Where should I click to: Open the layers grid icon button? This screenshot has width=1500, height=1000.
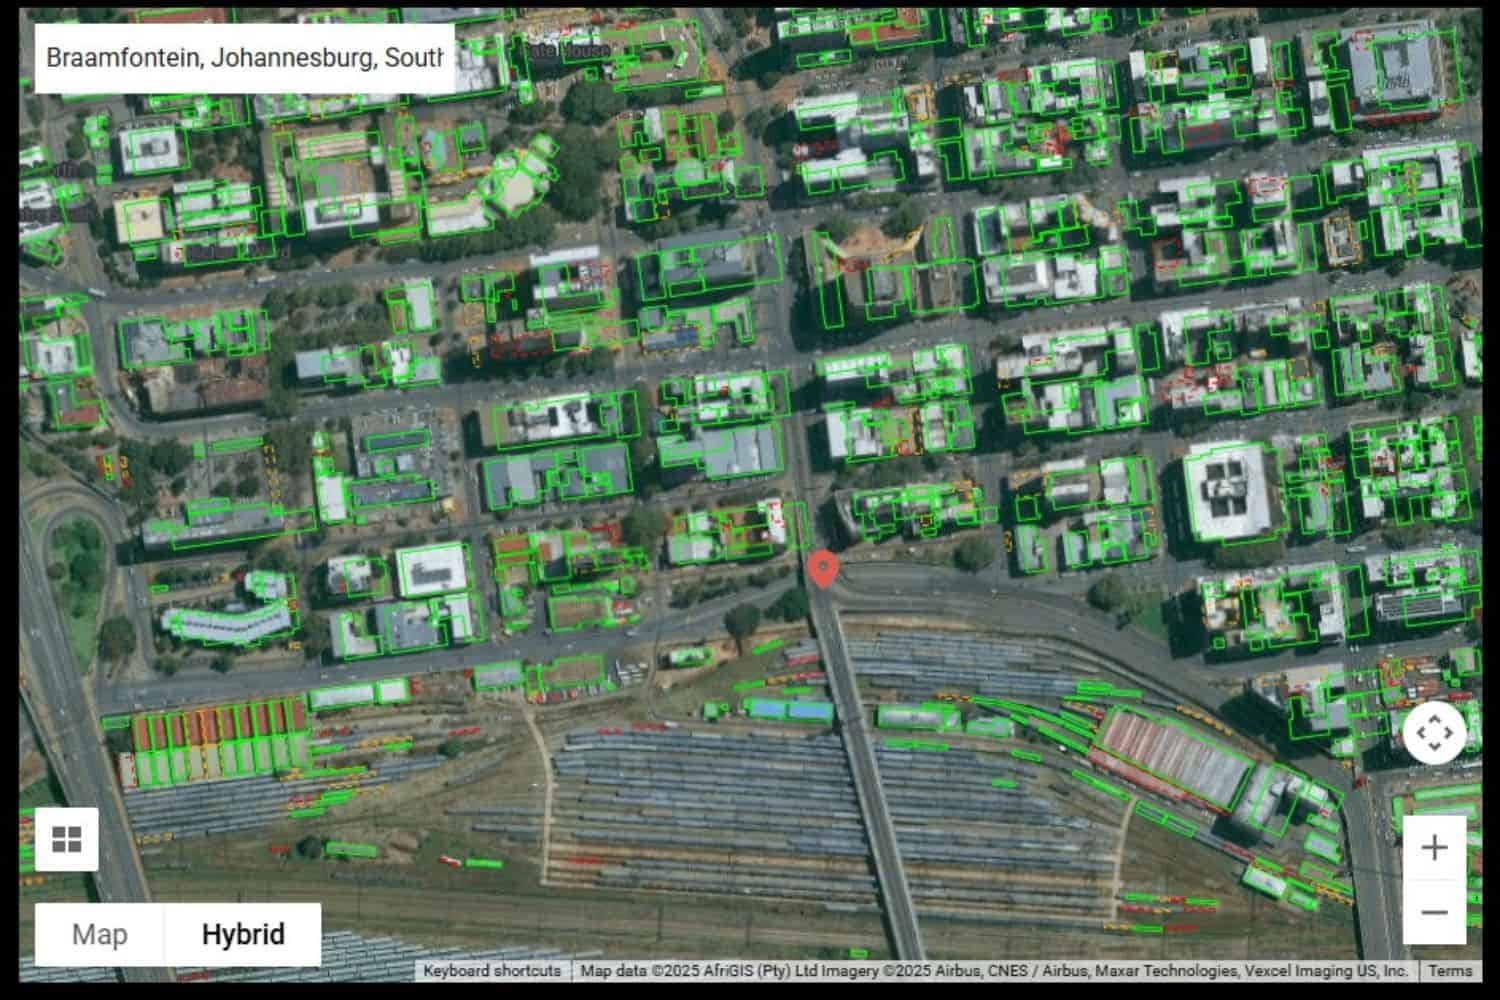click(67, 839)
